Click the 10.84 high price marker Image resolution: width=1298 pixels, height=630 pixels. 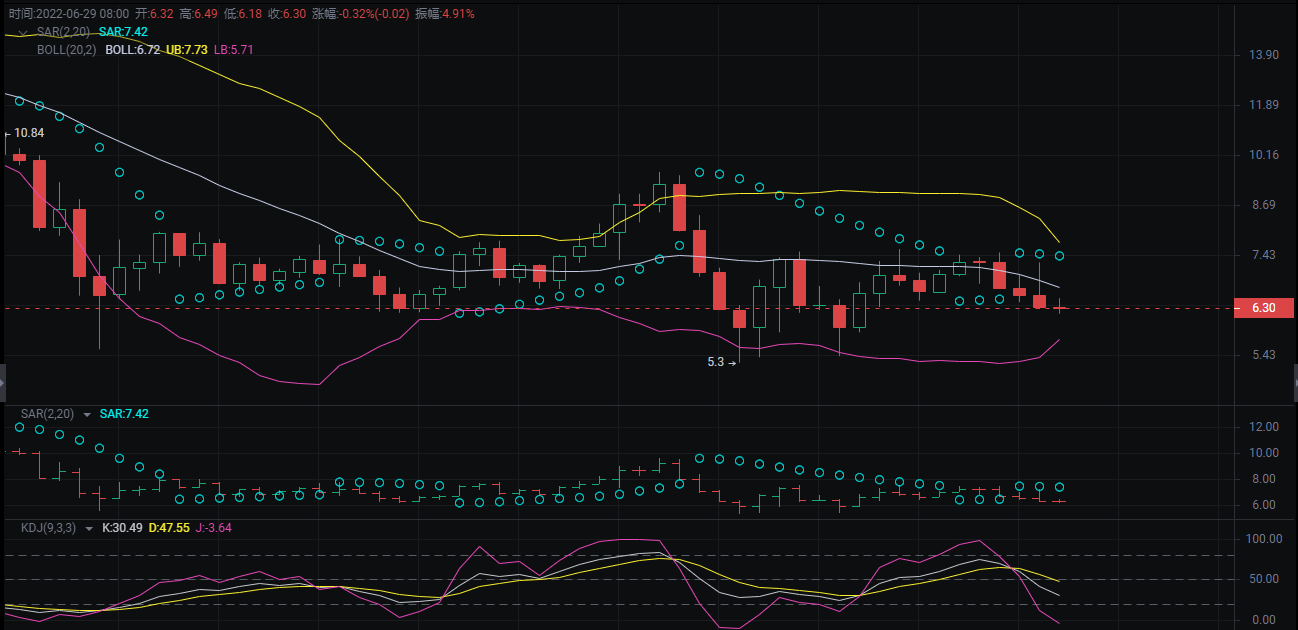[x=29, y=133]
